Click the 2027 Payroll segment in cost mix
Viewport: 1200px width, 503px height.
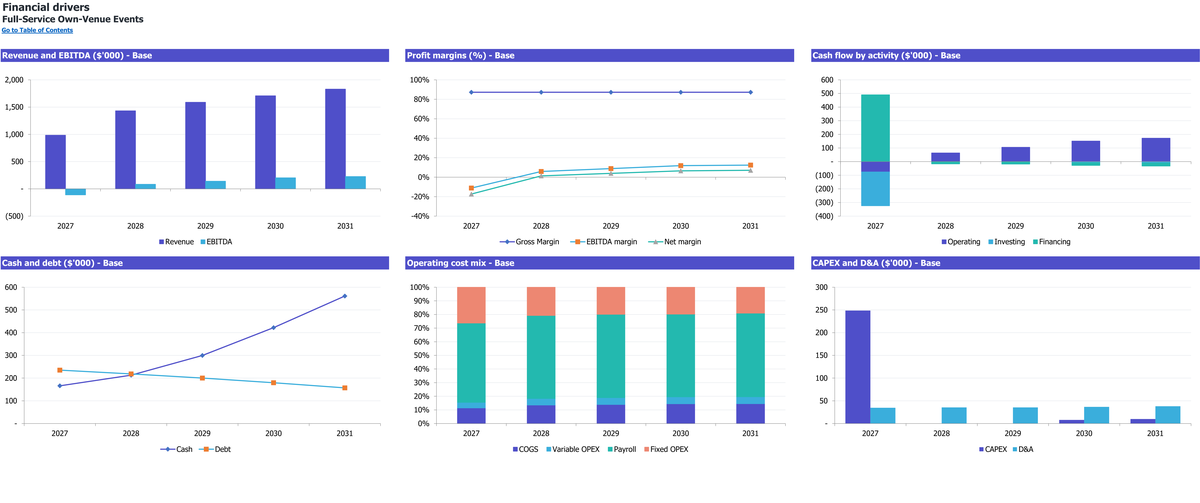point(471,363)
